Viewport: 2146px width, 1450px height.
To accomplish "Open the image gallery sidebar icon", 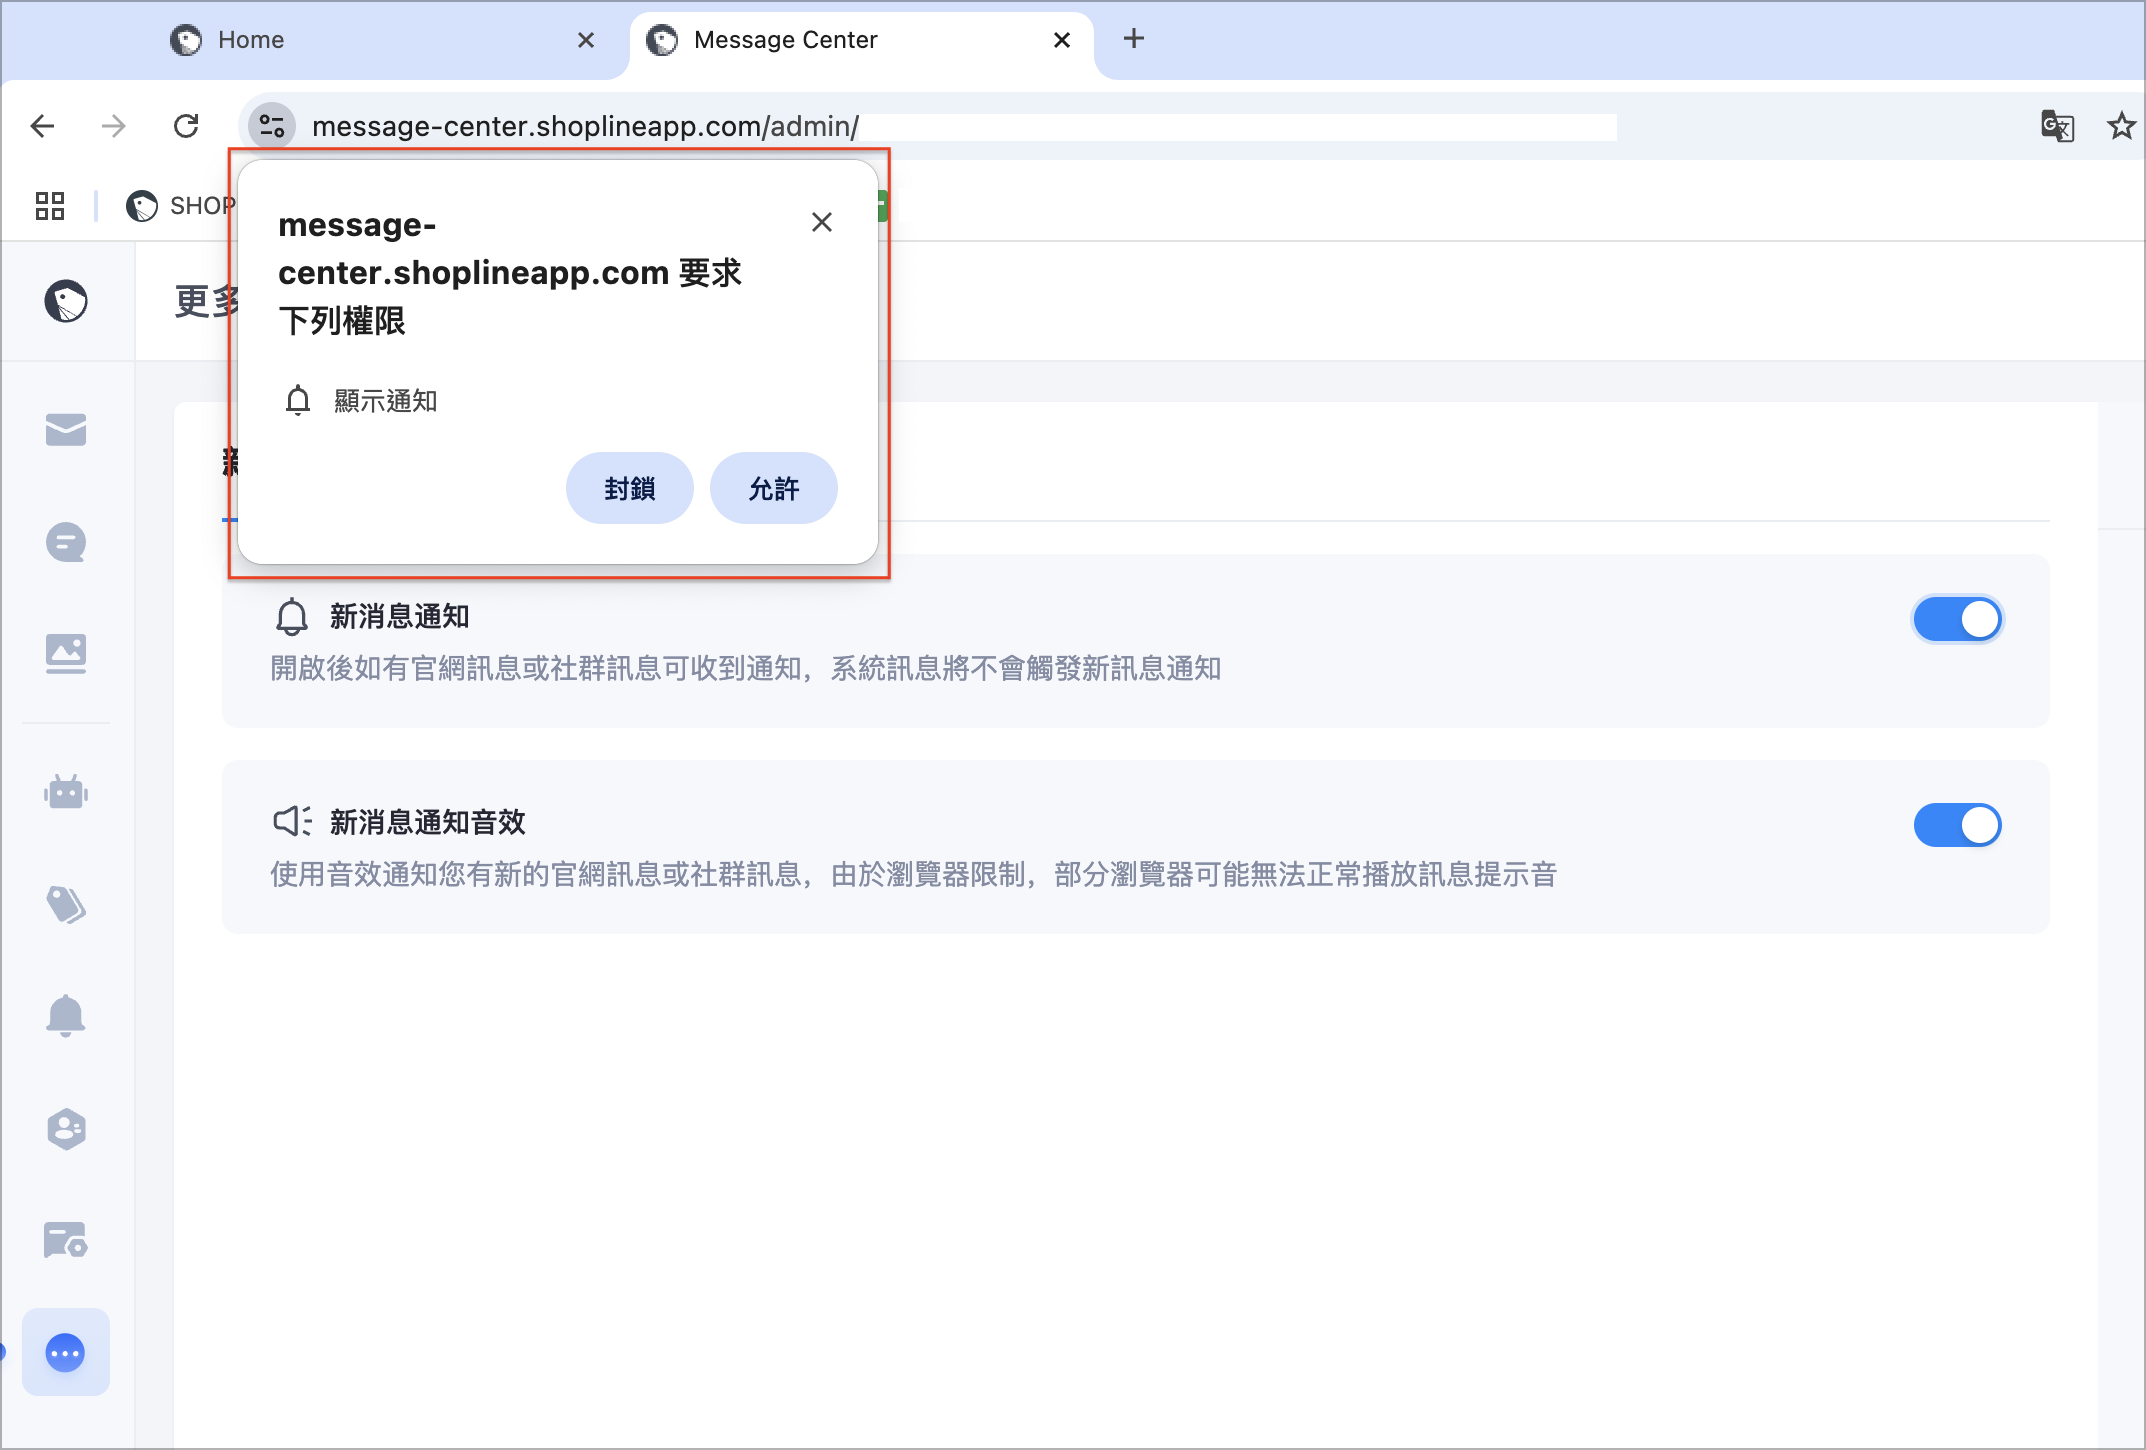I will click(x=66, y=654).
